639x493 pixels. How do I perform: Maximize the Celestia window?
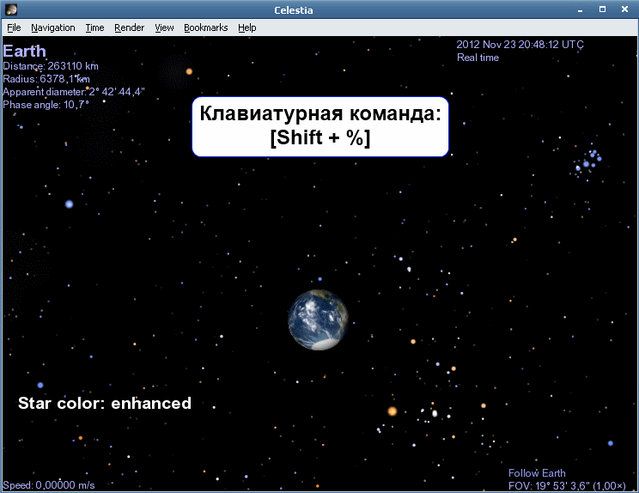pos(602,10)
